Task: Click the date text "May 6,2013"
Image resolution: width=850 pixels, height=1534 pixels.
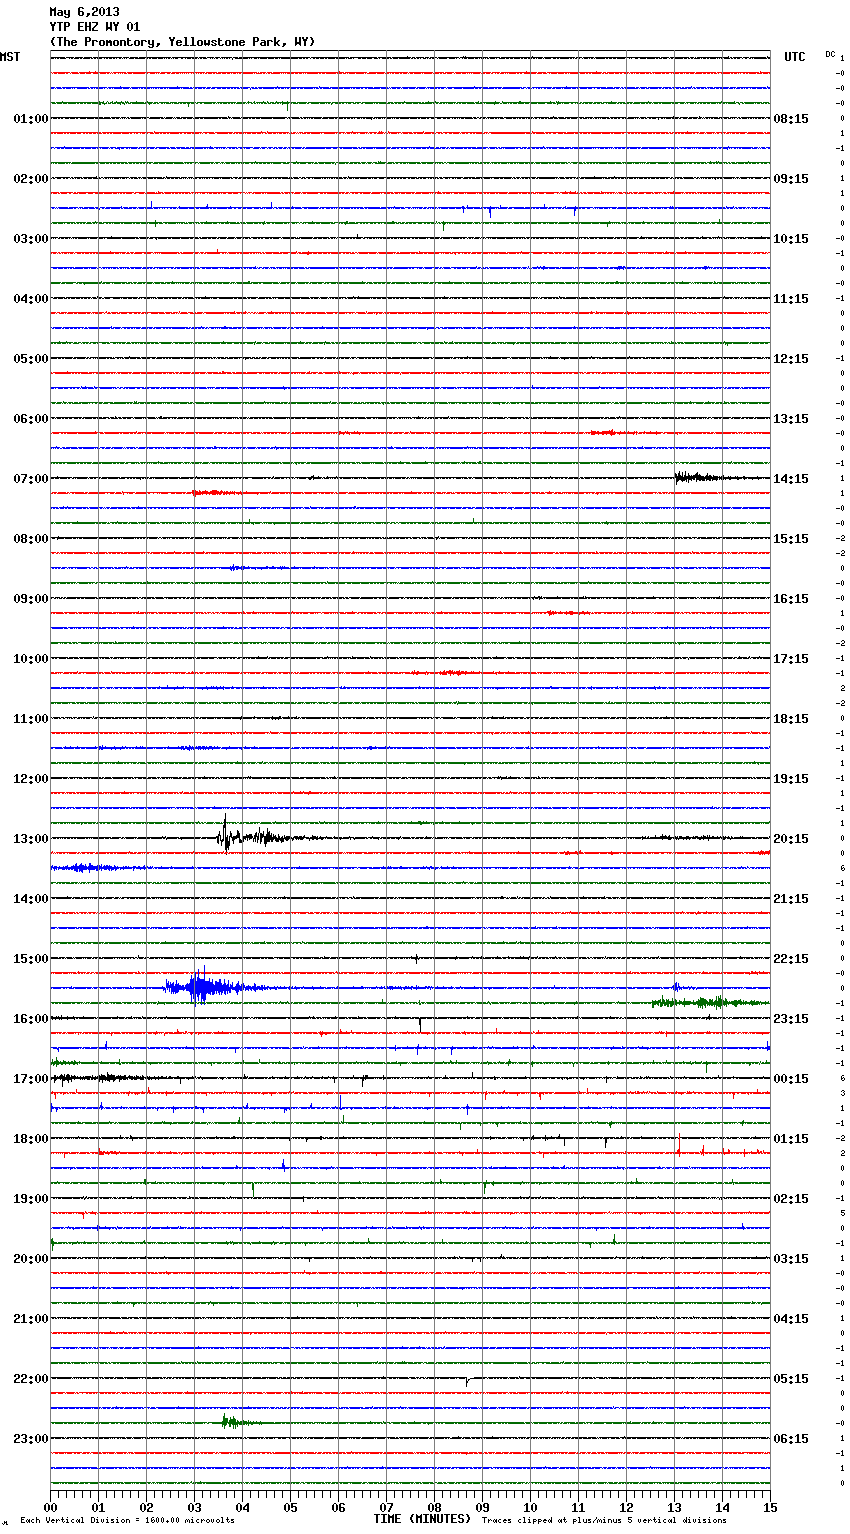Action: (84, 12)
